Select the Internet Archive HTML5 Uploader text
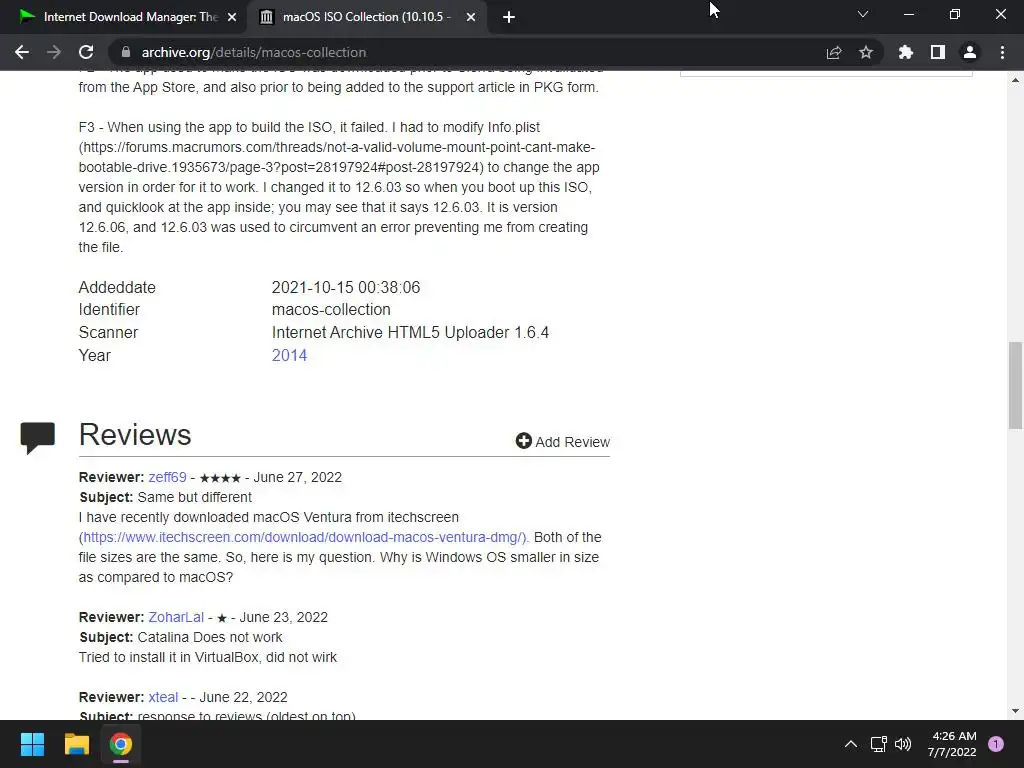The width and height of the screenshot is (1024, 768). point(410,332)
